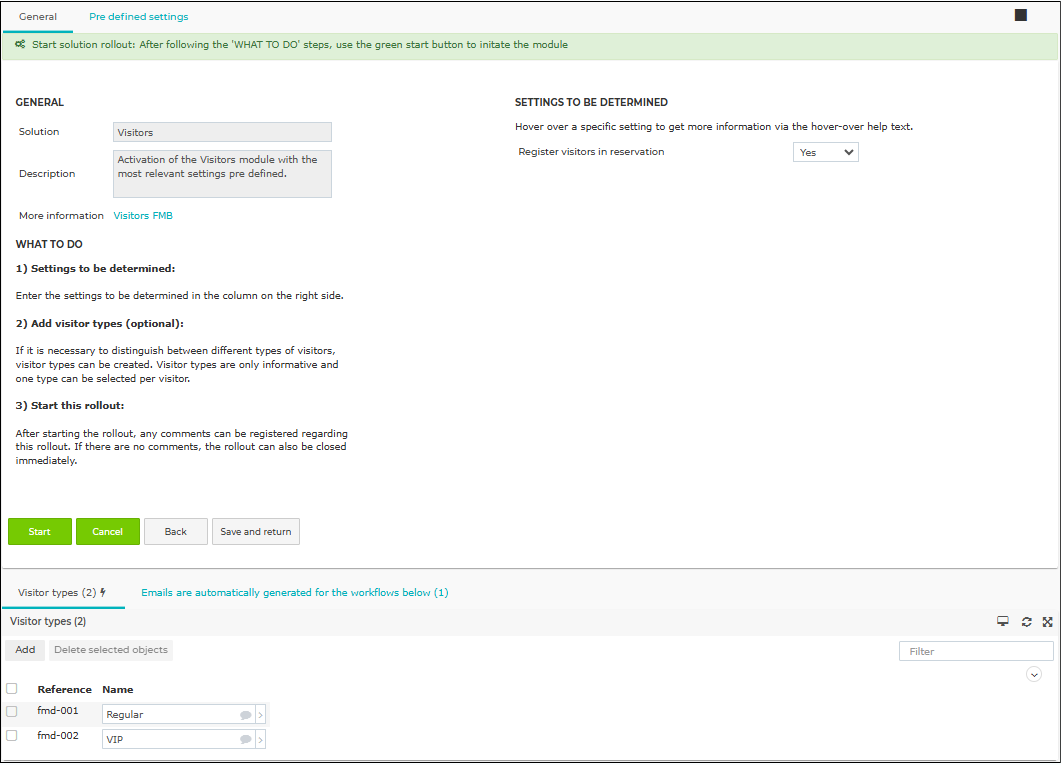Open the display options monitor icon

point(1003,622)
